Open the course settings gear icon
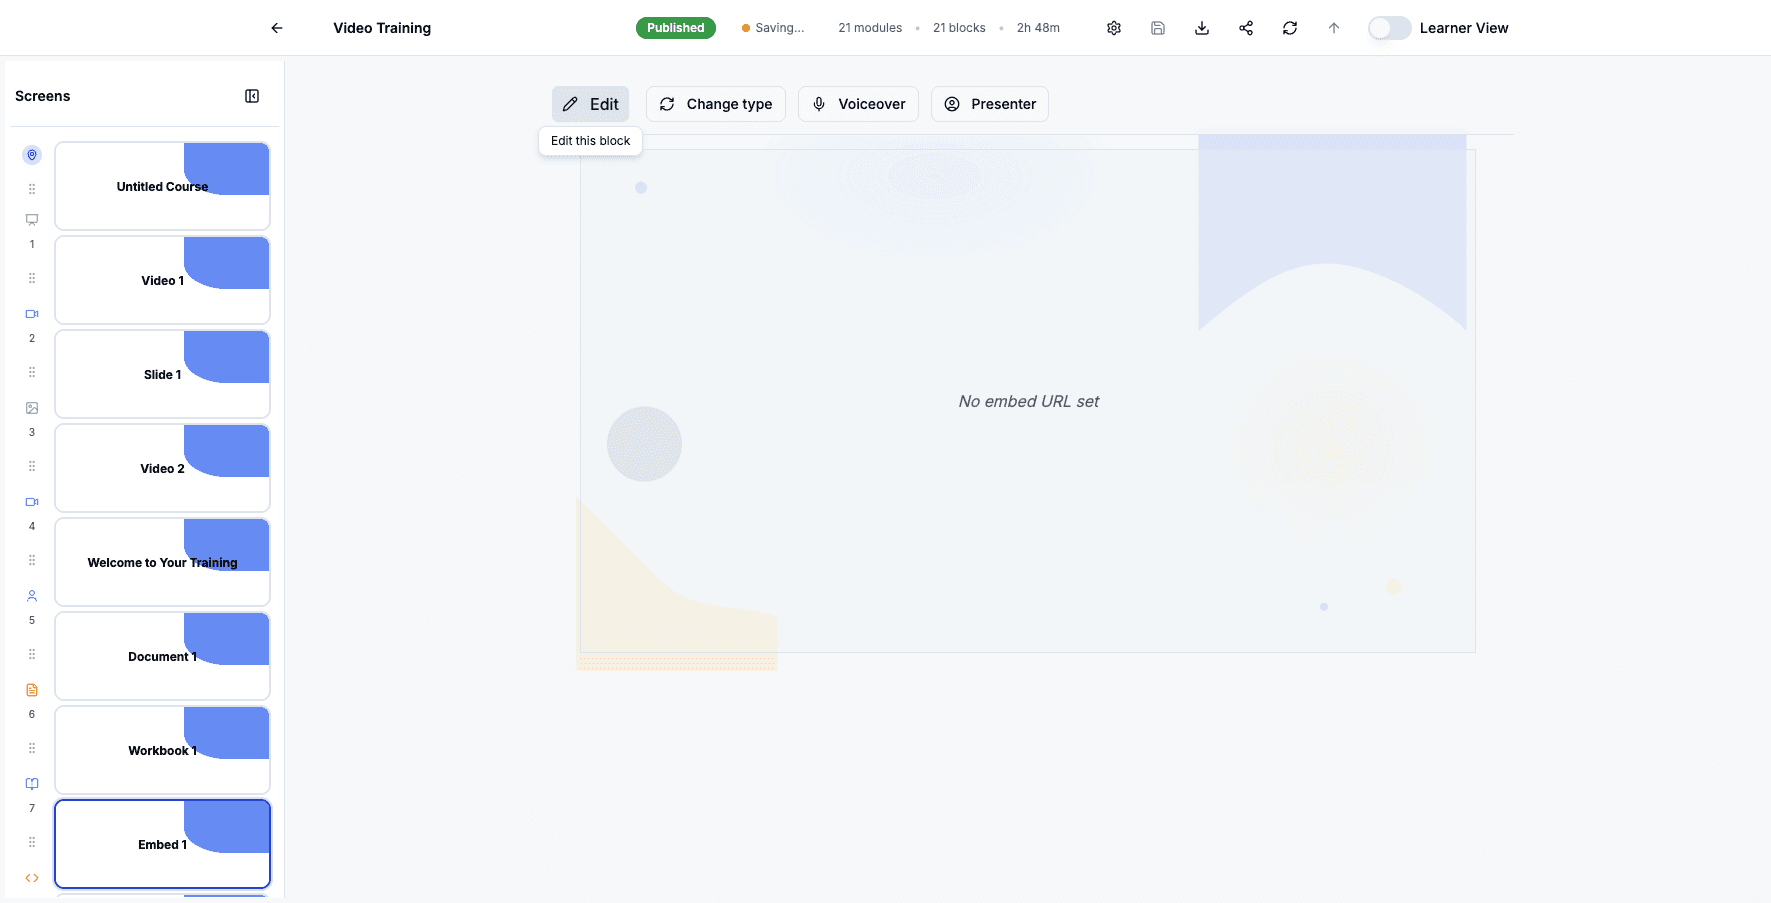 click(1113, 27)
